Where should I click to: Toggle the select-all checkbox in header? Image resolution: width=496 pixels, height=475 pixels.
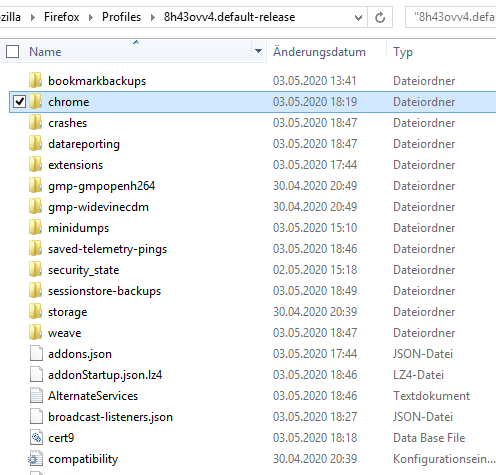point(12,52)
